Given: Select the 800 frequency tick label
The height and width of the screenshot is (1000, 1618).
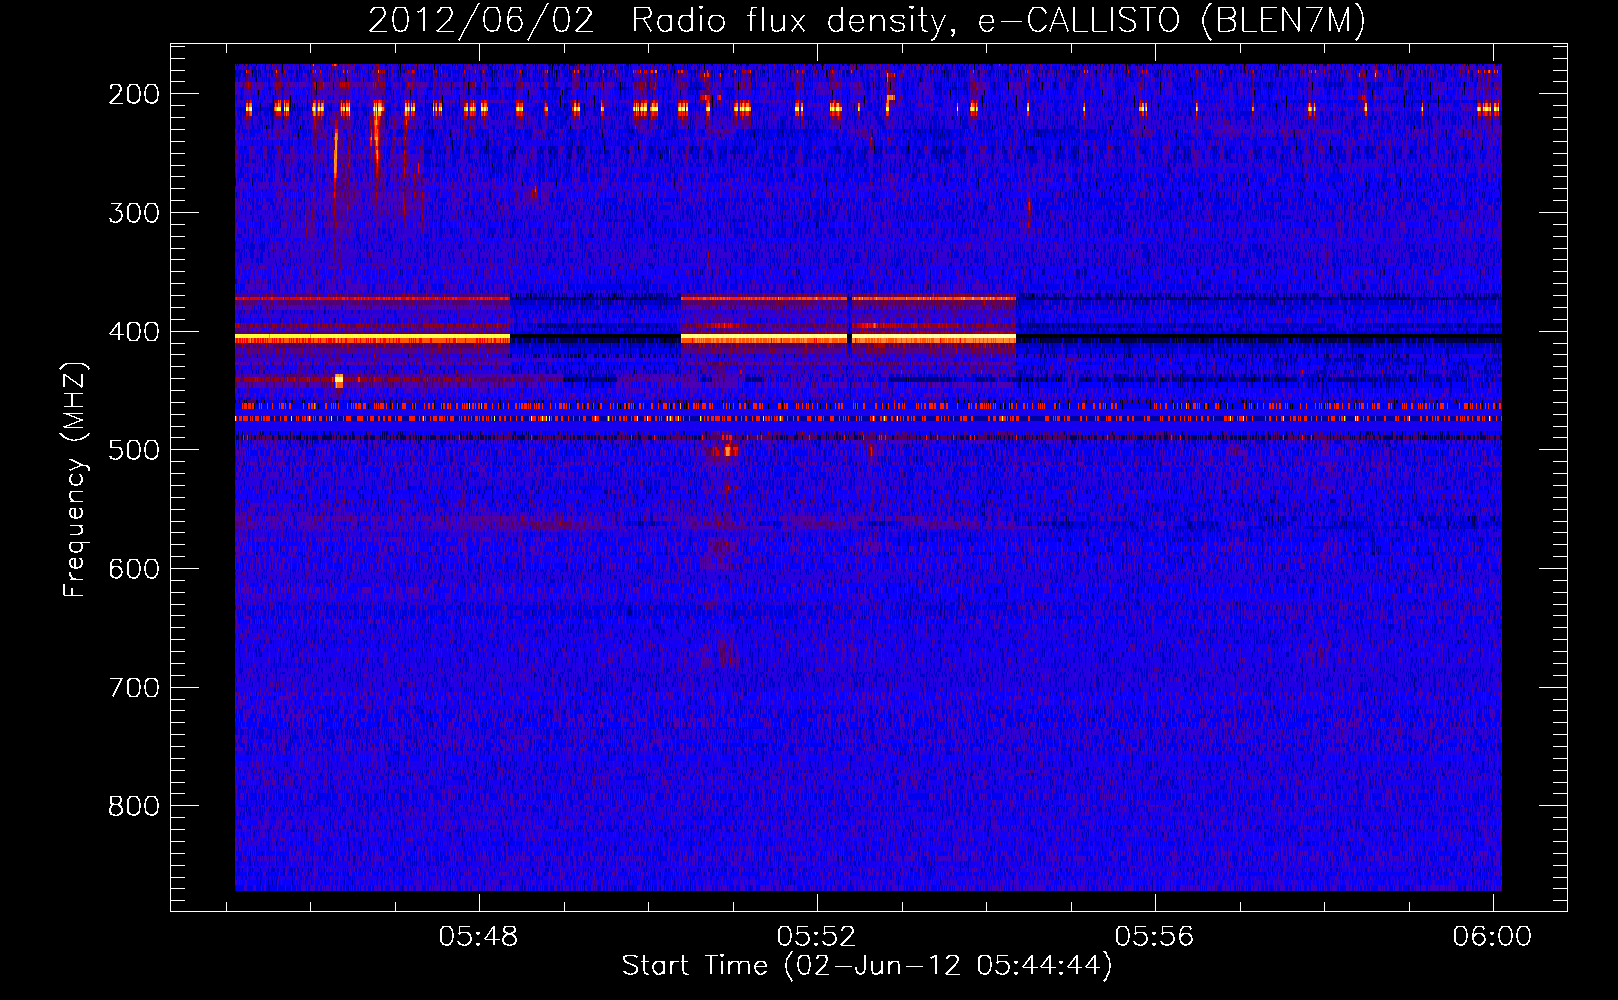Looking at the screenshot, I should tap(134, 806).
